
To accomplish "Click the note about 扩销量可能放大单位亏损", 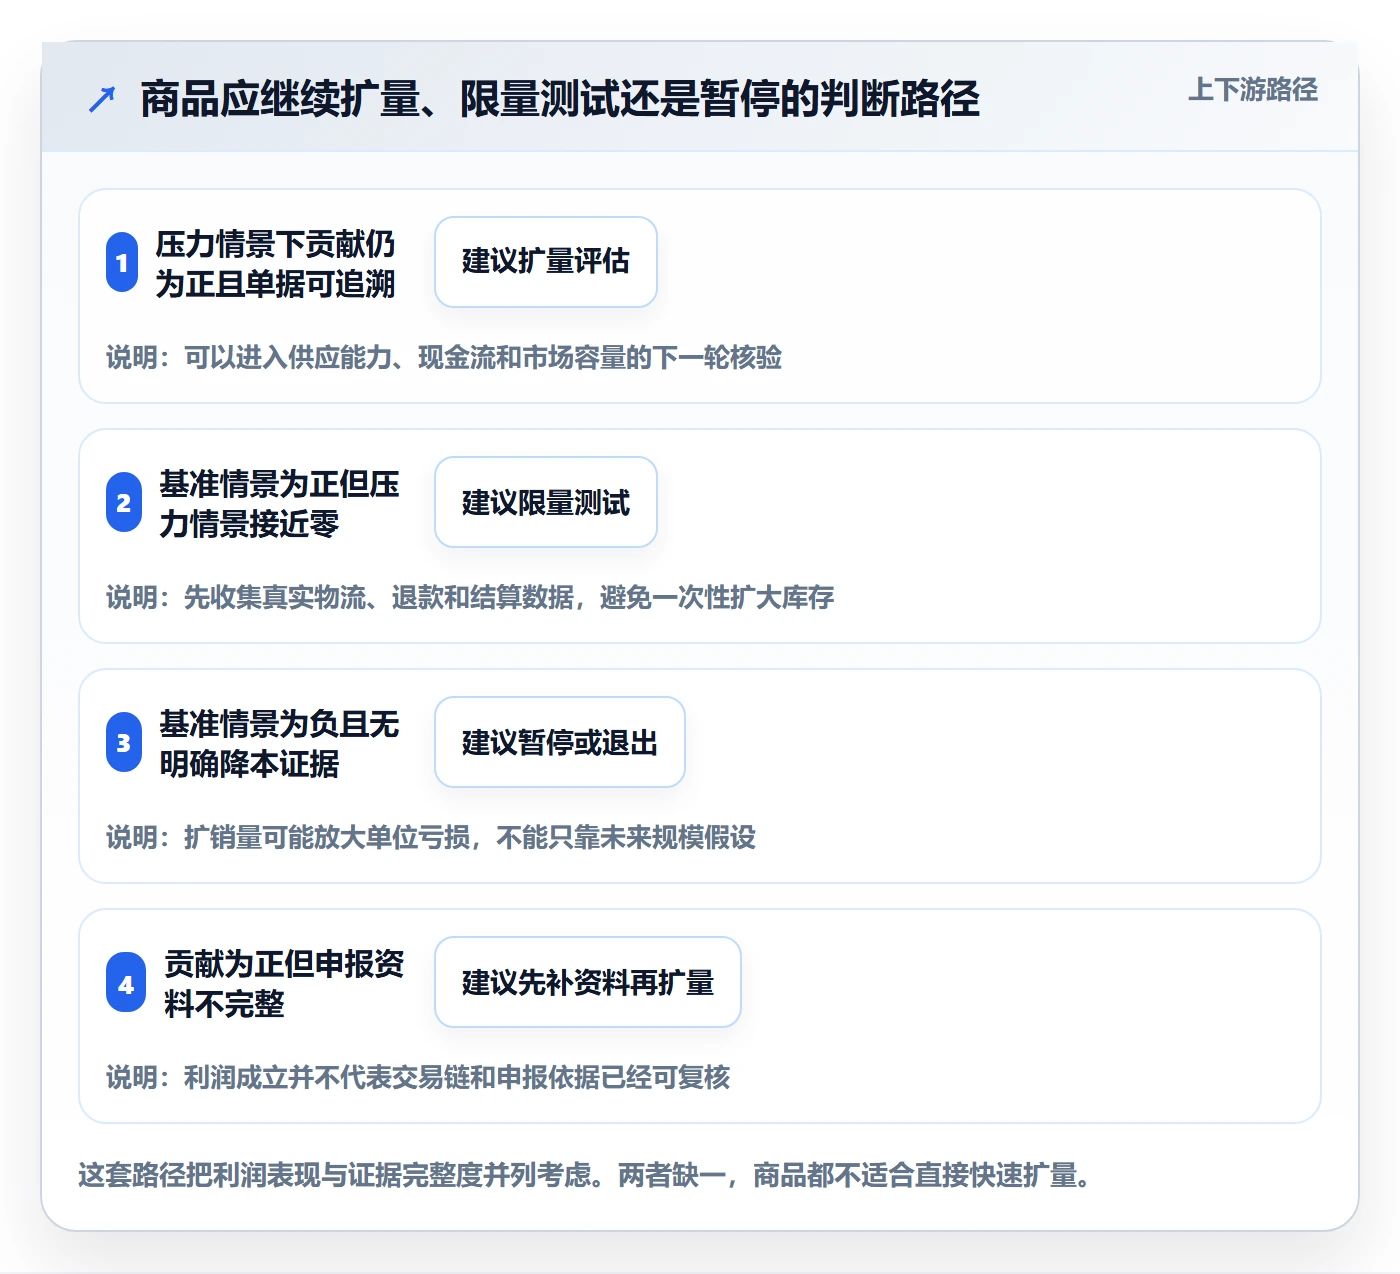I will click(431, 837).
